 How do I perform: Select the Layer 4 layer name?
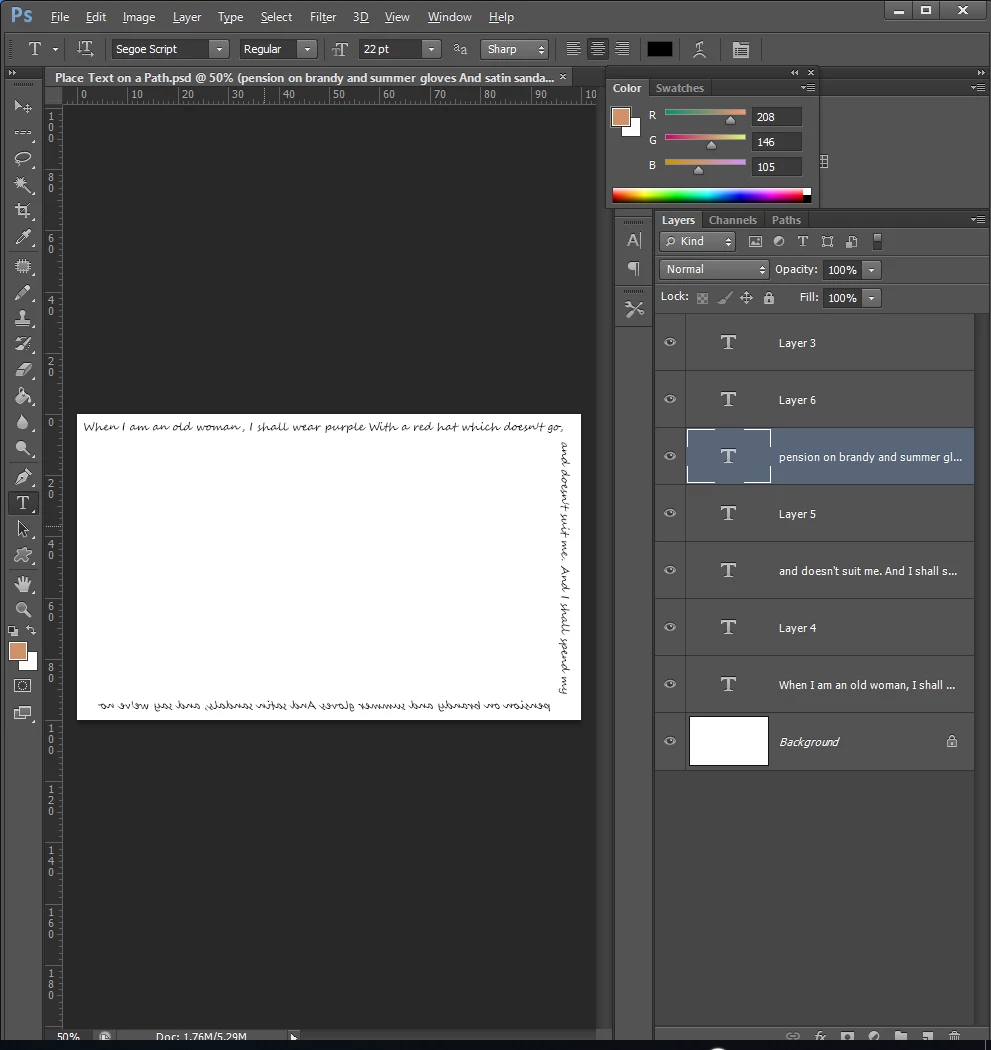tap(797, 628)
